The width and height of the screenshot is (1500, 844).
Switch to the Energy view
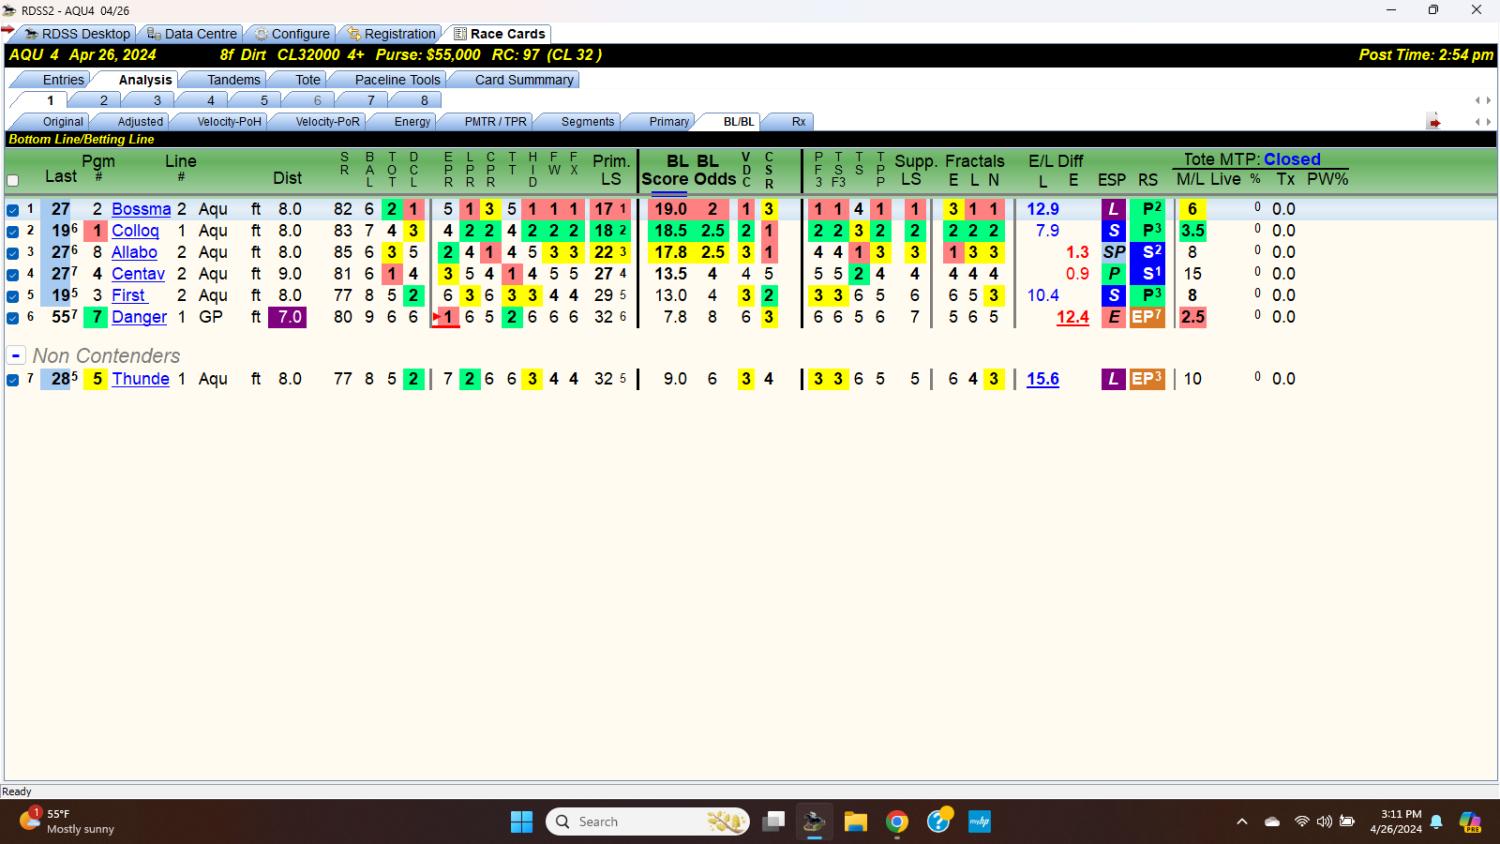(412, 122)
